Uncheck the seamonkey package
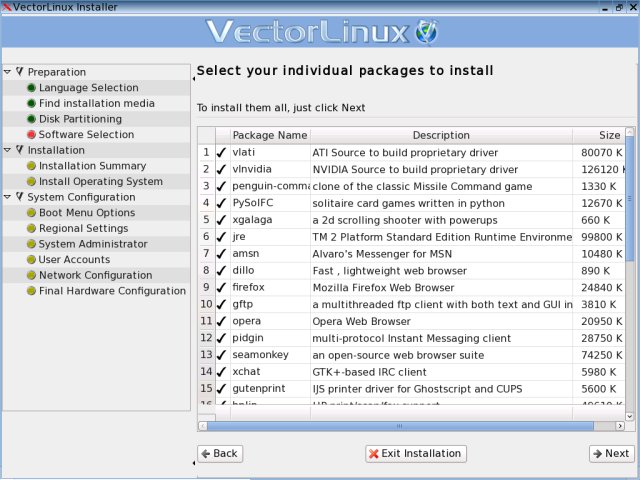 click(221, 355)
